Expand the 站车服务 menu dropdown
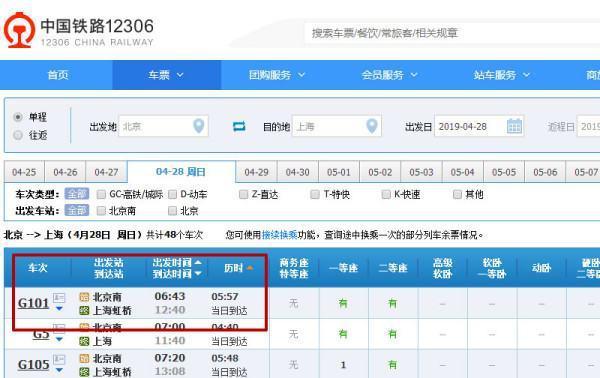The image size is (600, 378). [x=527, y=75]
